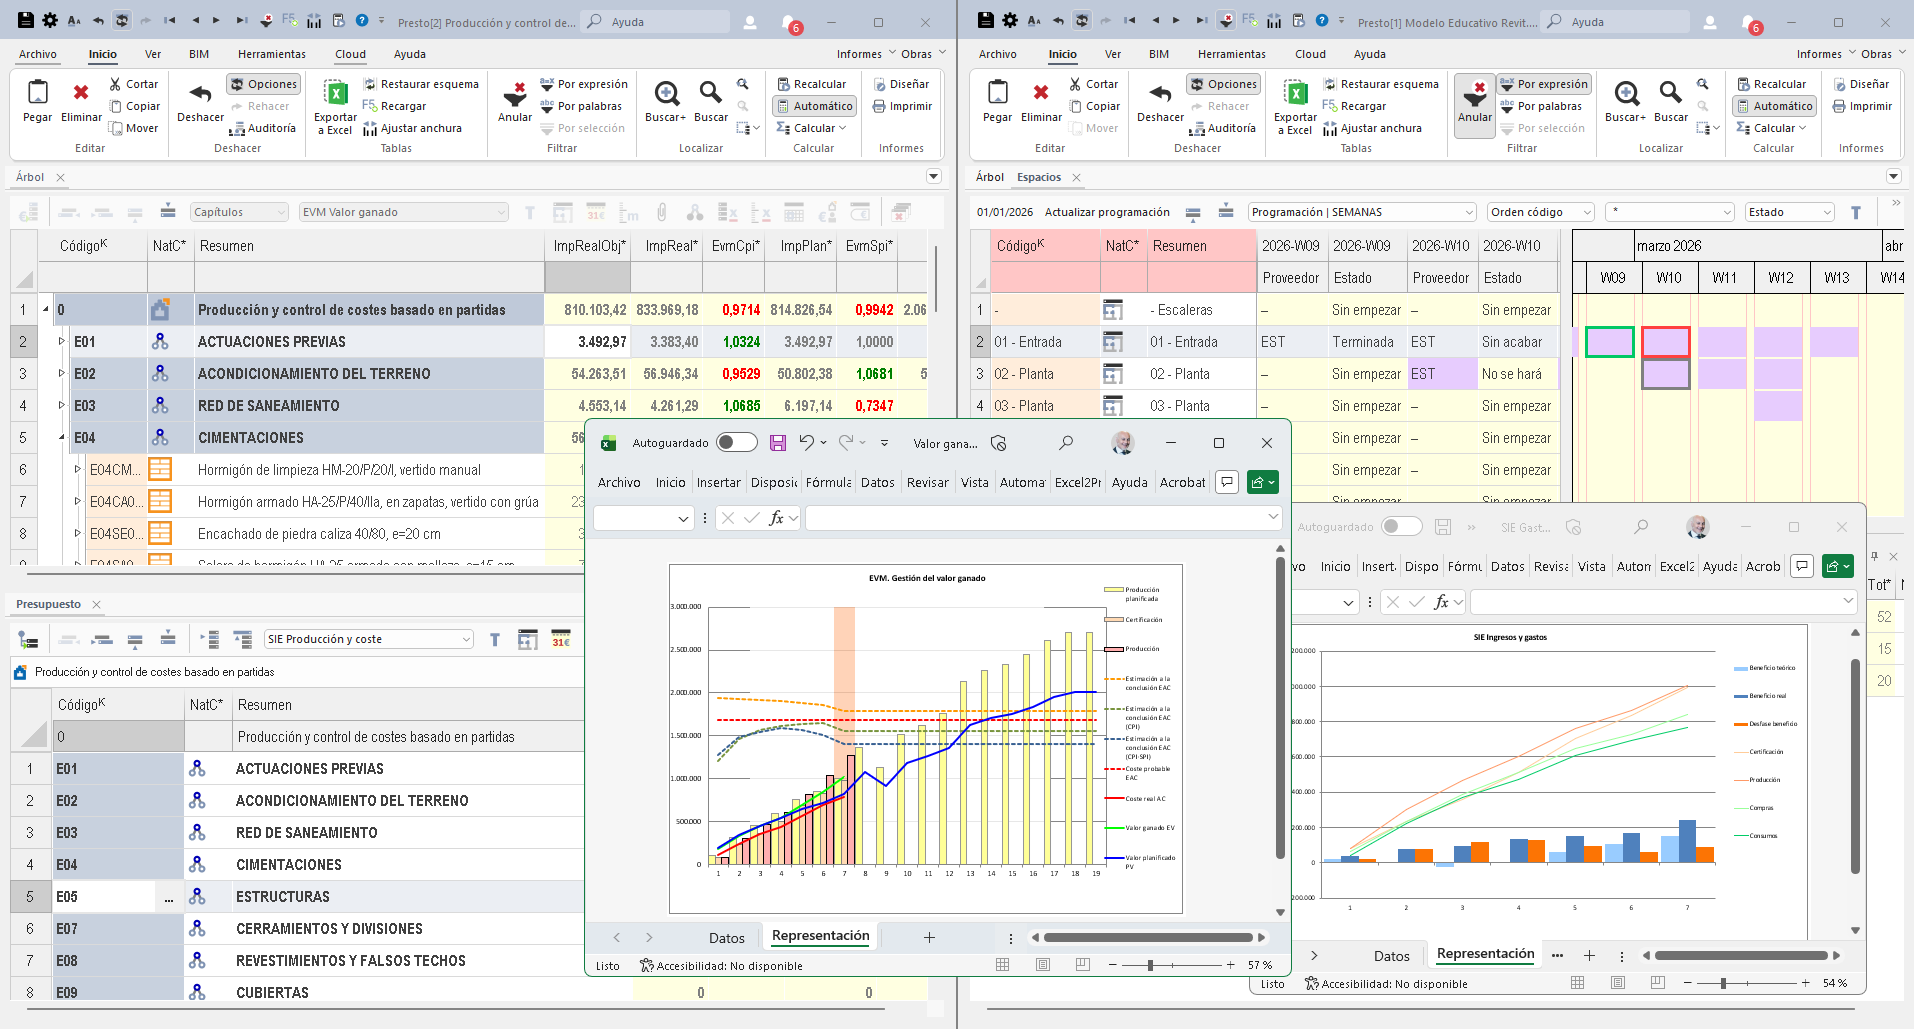The height and width of the screenshot is (1029, 1914).
Task: Toggle Opciones button in right Presto window
Action: (1223, 84)
